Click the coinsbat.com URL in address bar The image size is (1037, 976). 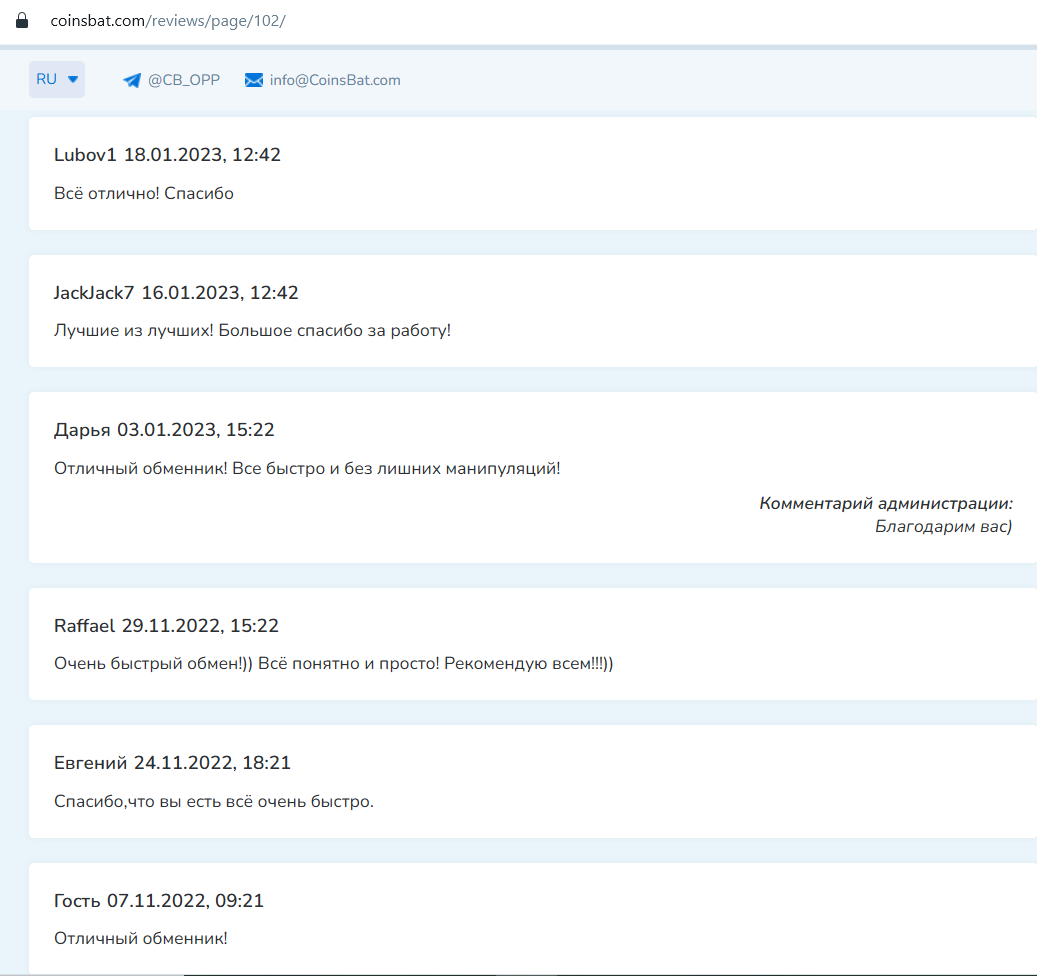coord(168,20)
